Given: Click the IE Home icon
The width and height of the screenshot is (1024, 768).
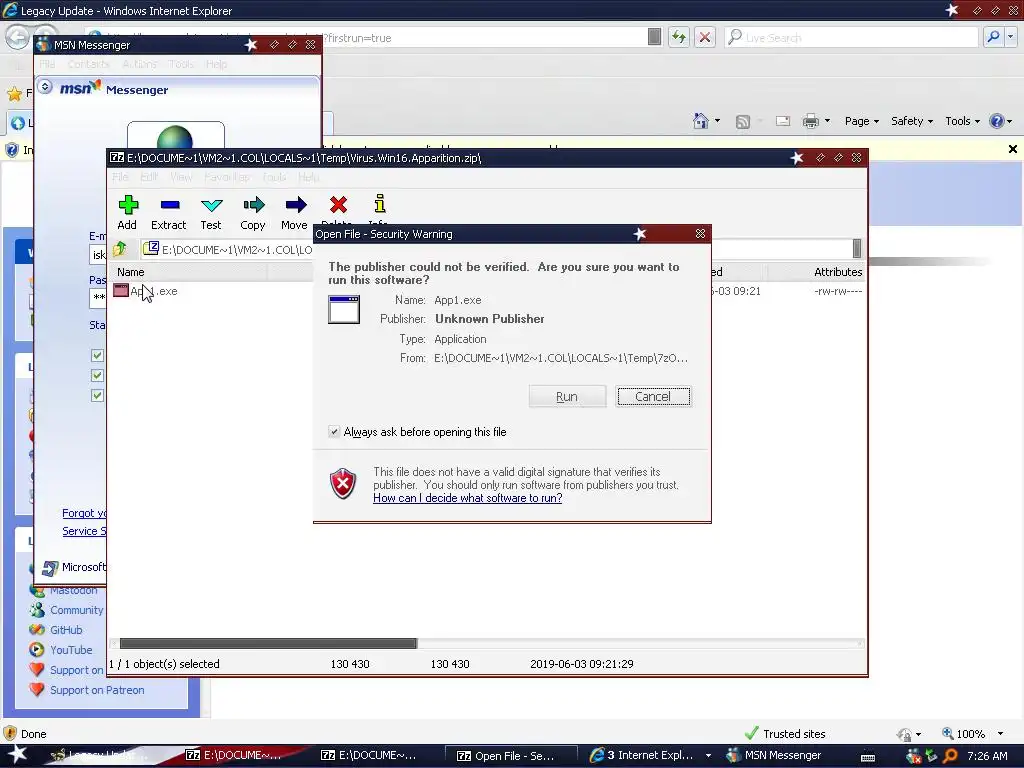Looking at the screenshot, I should pyautogui.click(x=701, y=121).
